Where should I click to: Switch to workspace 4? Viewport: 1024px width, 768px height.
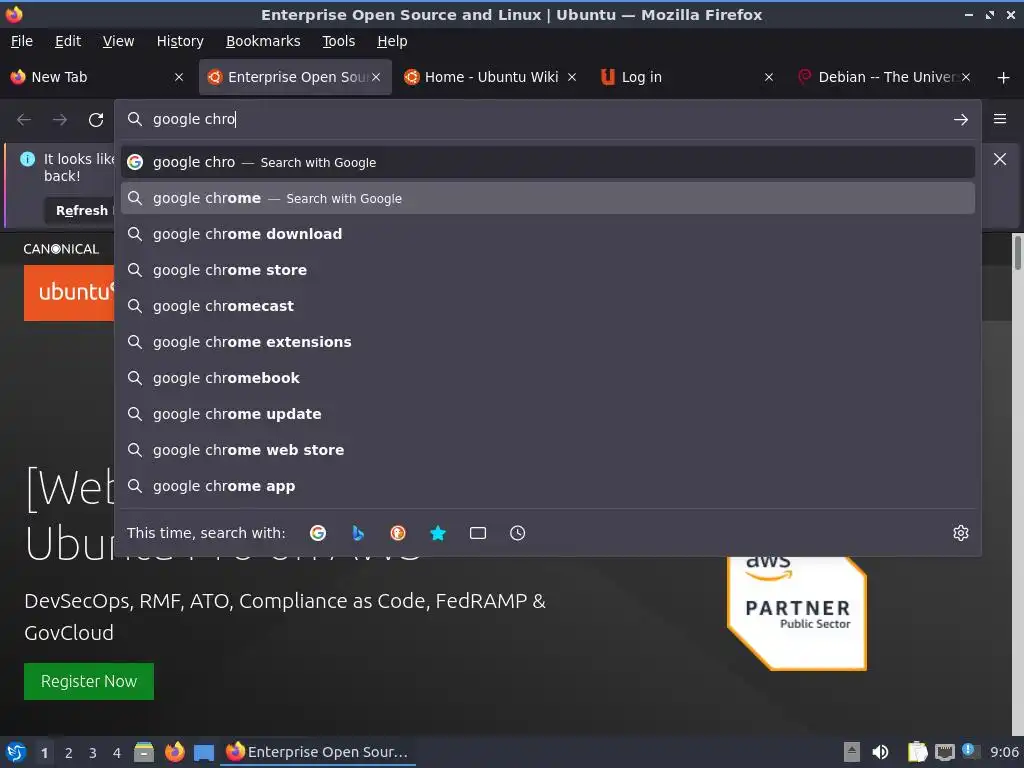(x=117, y=753)
